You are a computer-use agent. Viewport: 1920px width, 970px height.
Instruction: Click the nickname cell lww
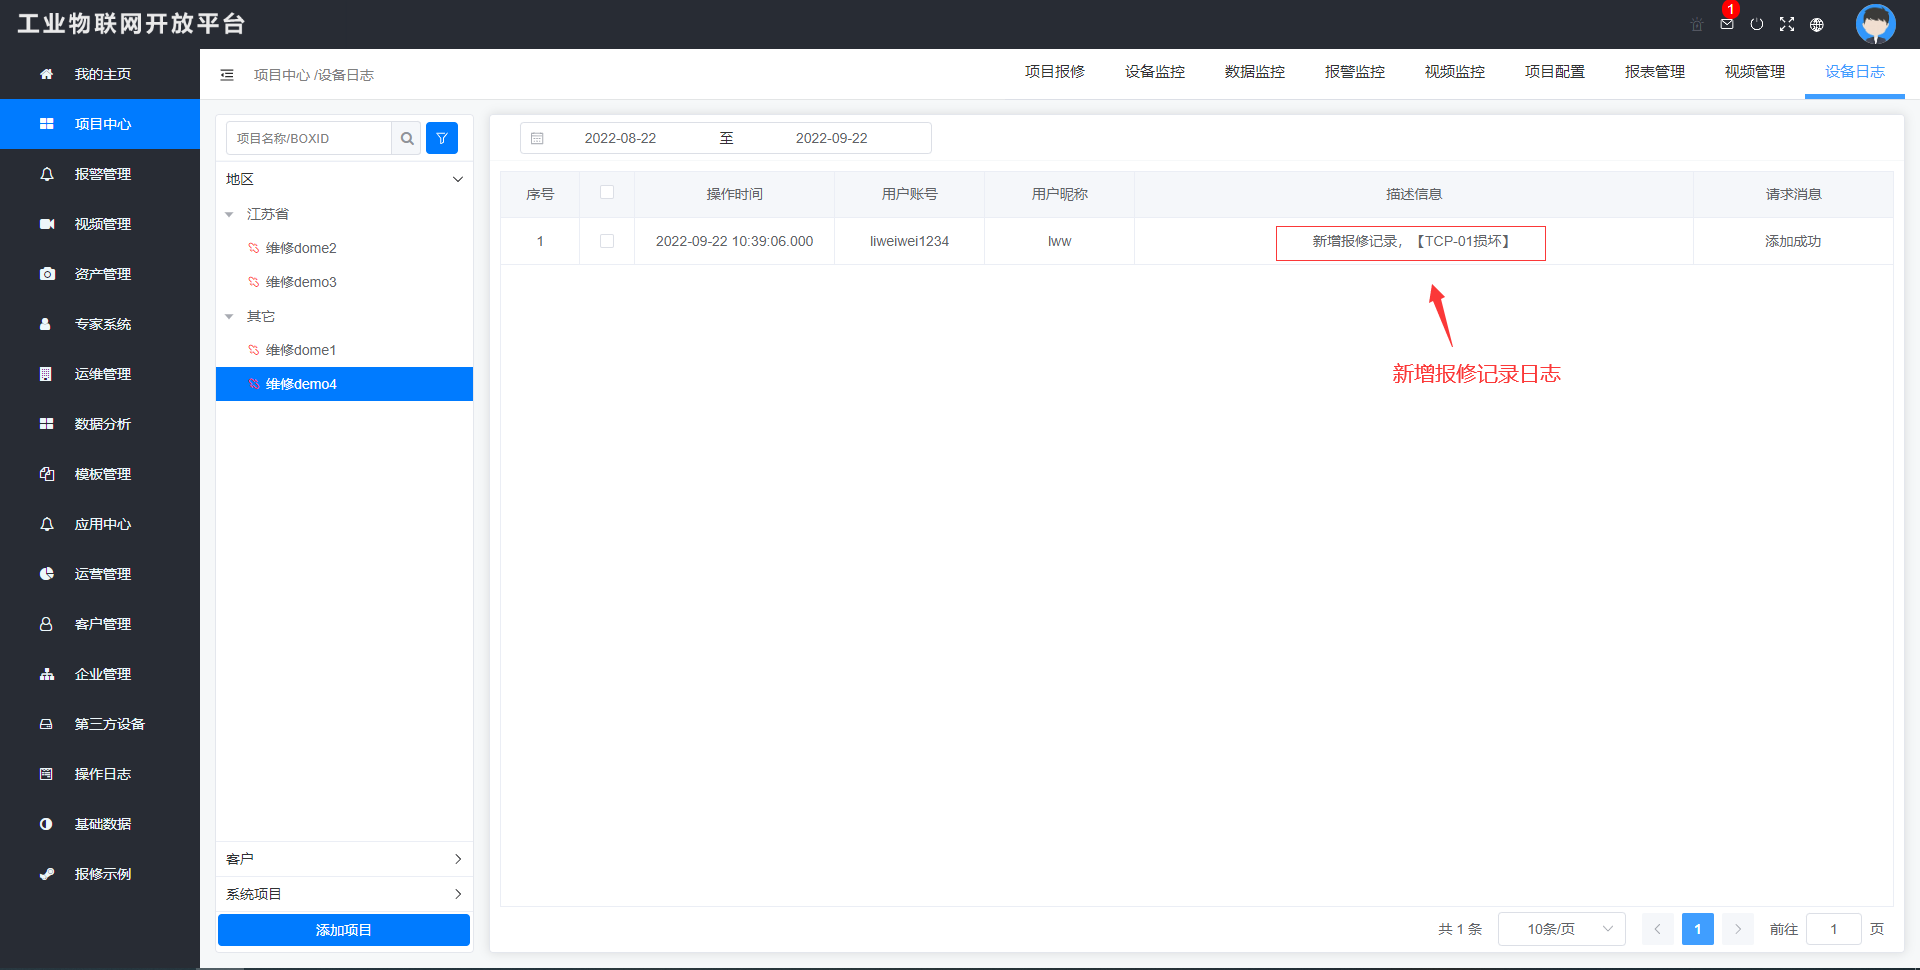coord(1060,241)
